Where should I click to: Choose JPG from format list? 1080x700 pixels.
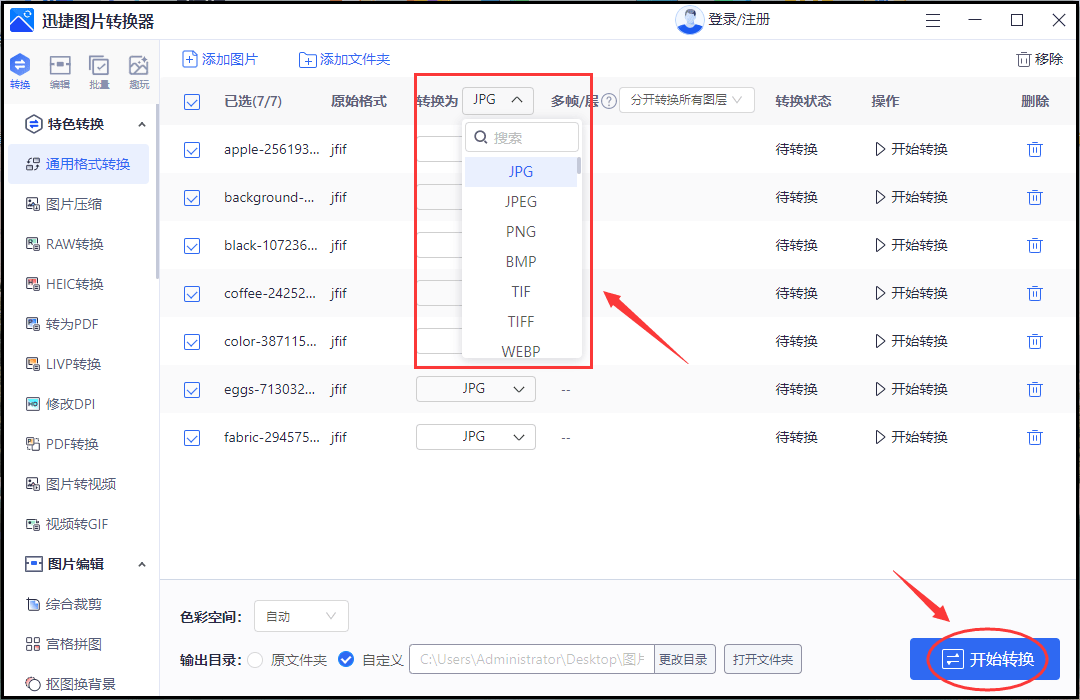pyautogui.click(x=521, y=172)
